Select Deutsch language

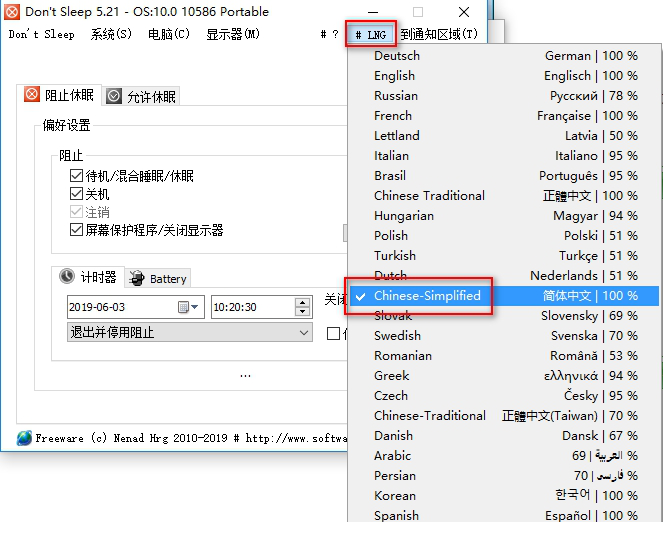point(506,56)
